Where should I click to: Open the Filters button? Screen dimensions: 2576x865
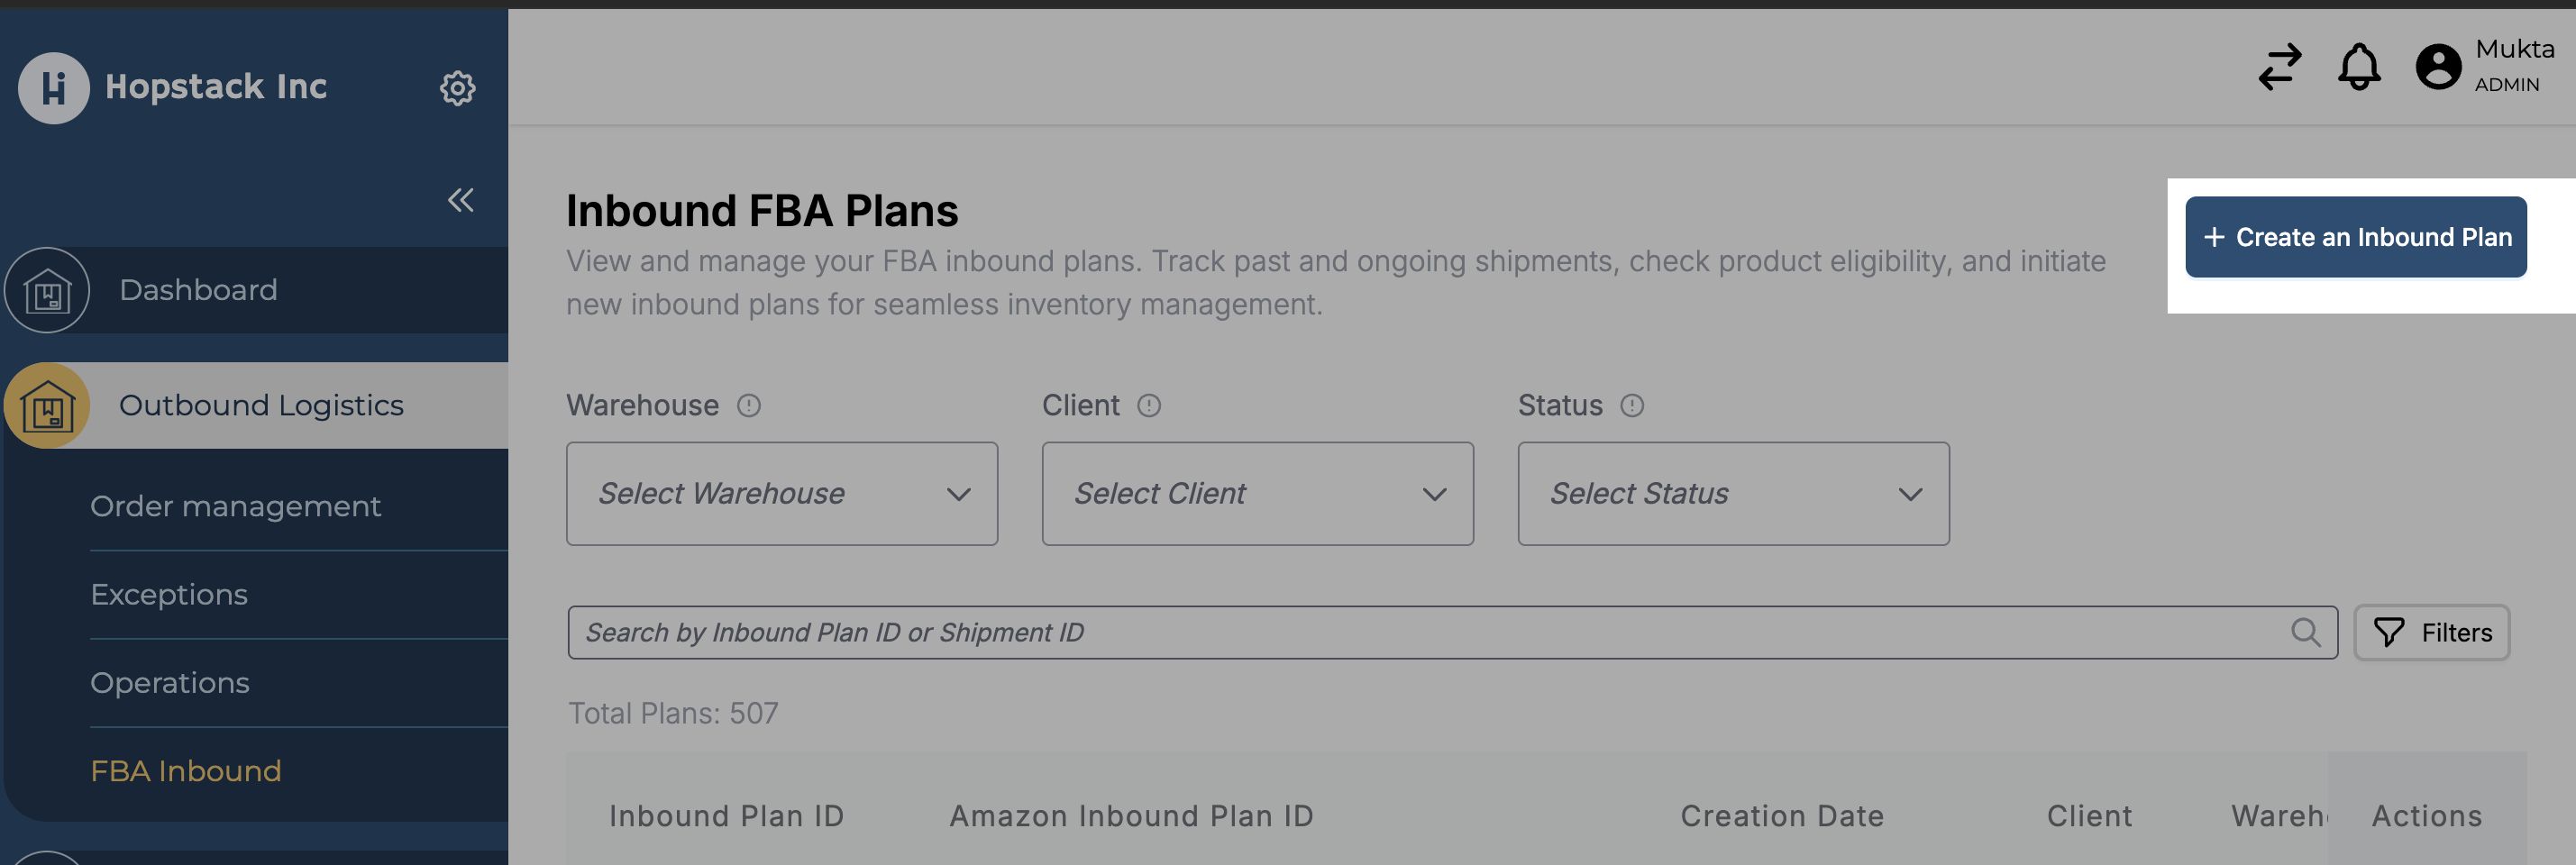2432,632
